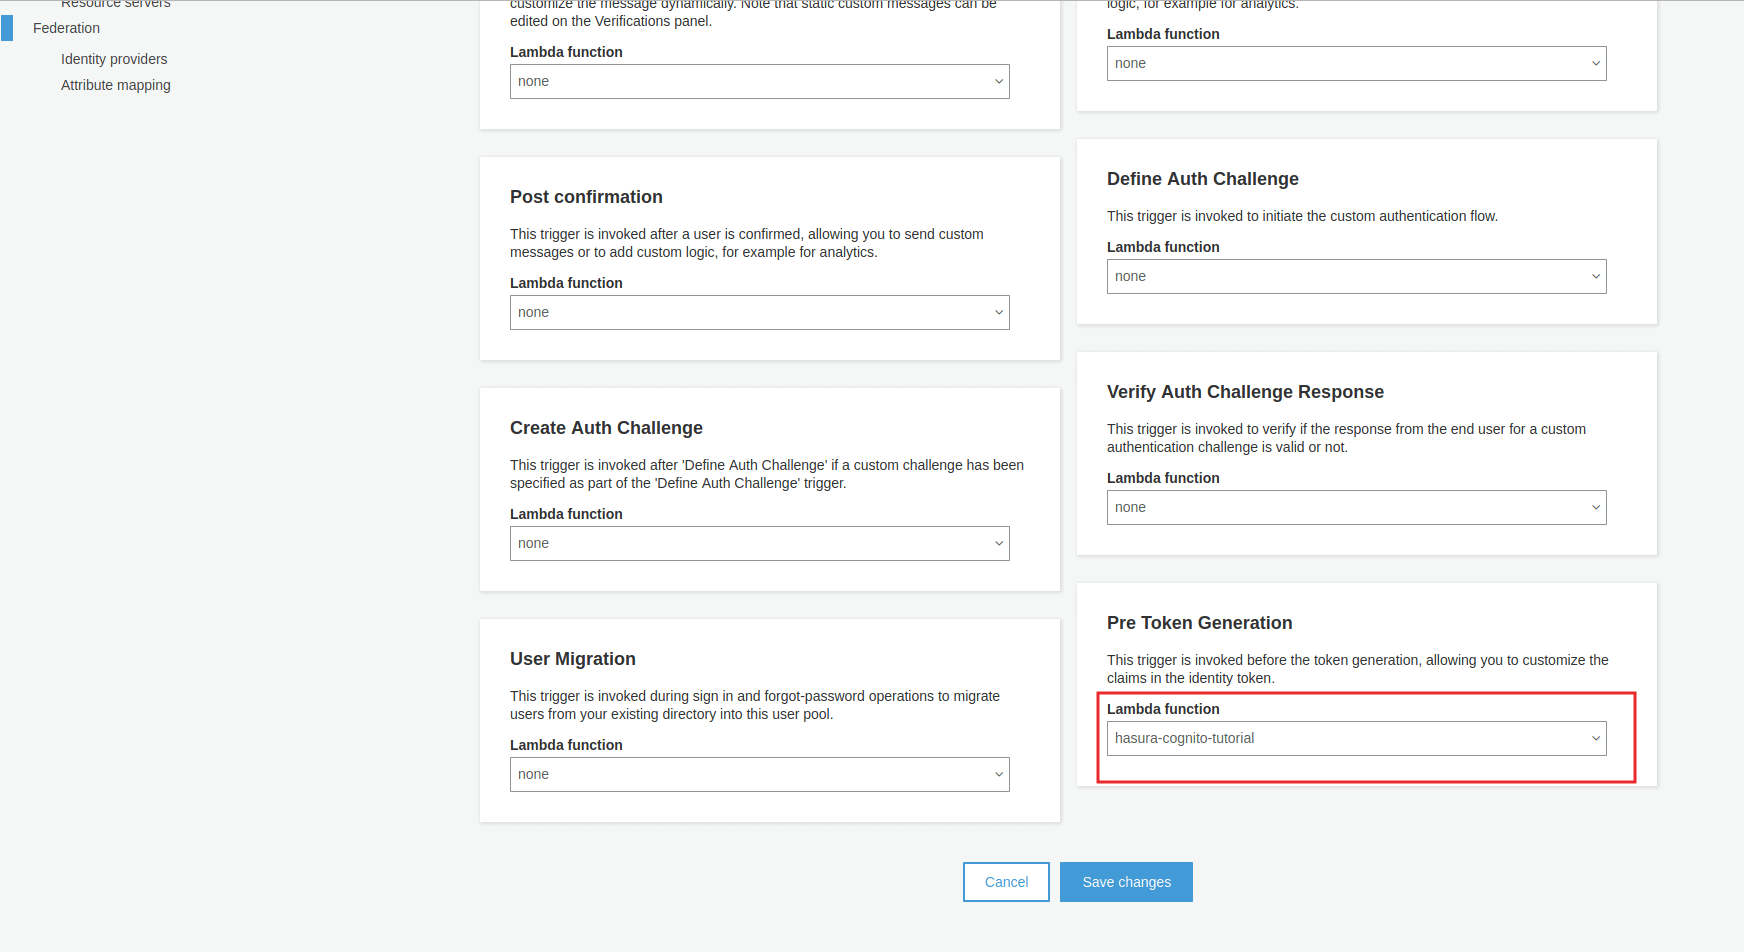1744x952 pixels.
Task: Click the Verify Auth Challenge Response heading
Action: click(x=1245, y=392)
